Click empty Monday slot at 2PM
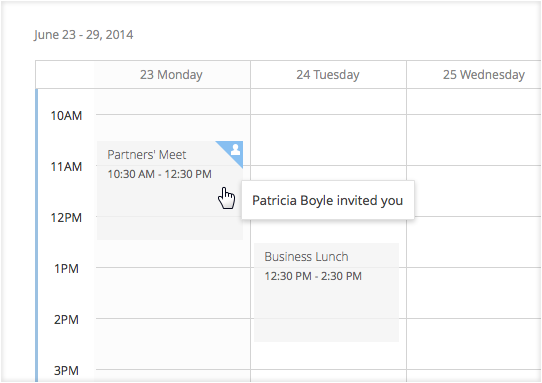The image size is (542, 383). (x=172, y=344)
